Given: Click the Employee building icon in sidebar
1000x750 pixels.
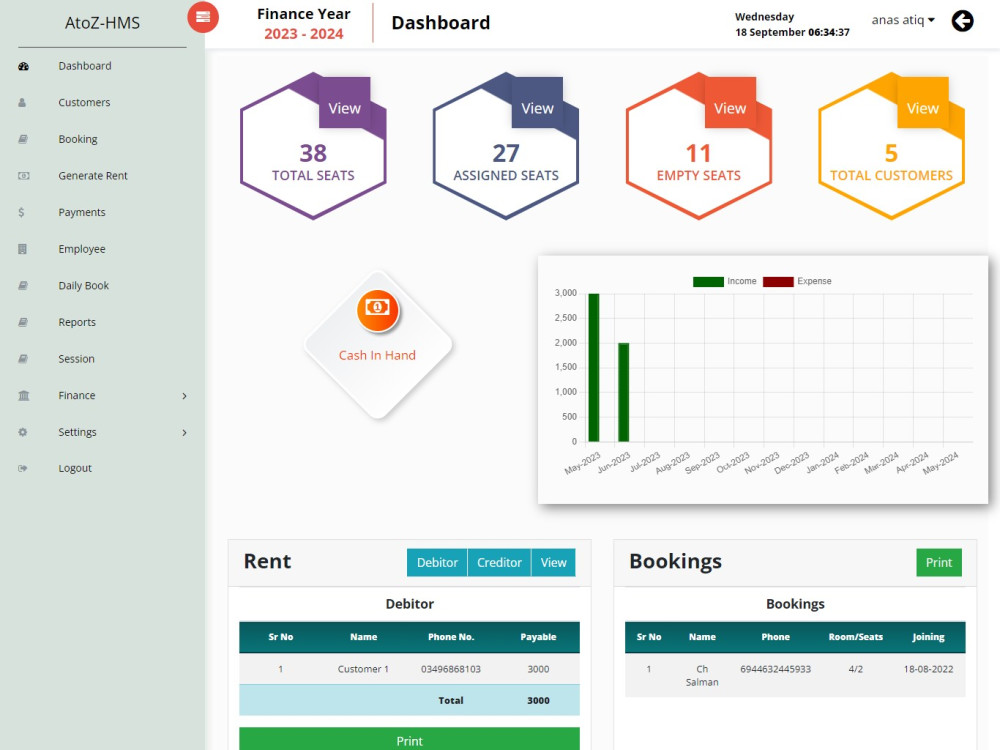Looking at the screenshot, I should [22, 249].
